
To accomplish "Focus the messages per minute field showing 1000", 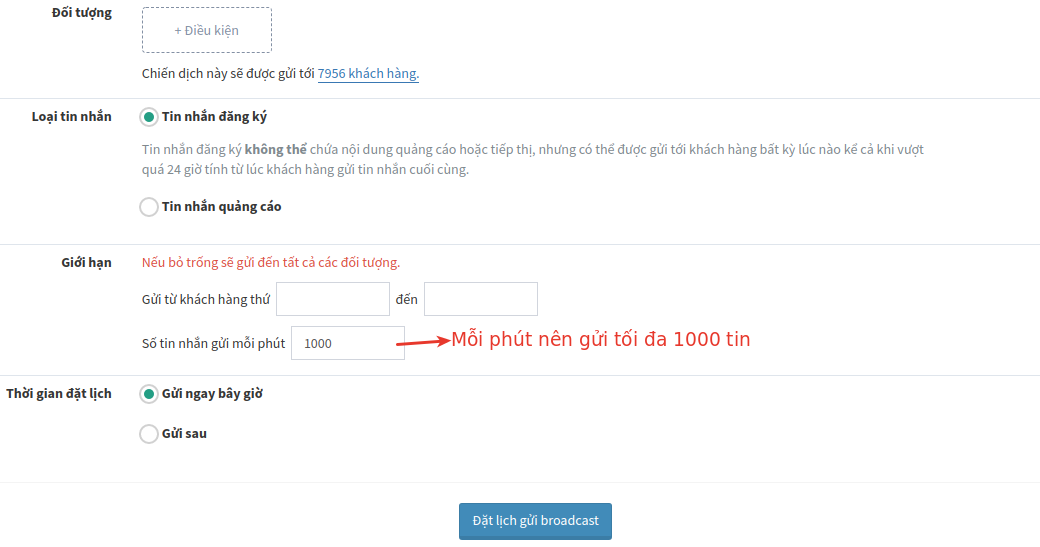I will click(348, 343).
